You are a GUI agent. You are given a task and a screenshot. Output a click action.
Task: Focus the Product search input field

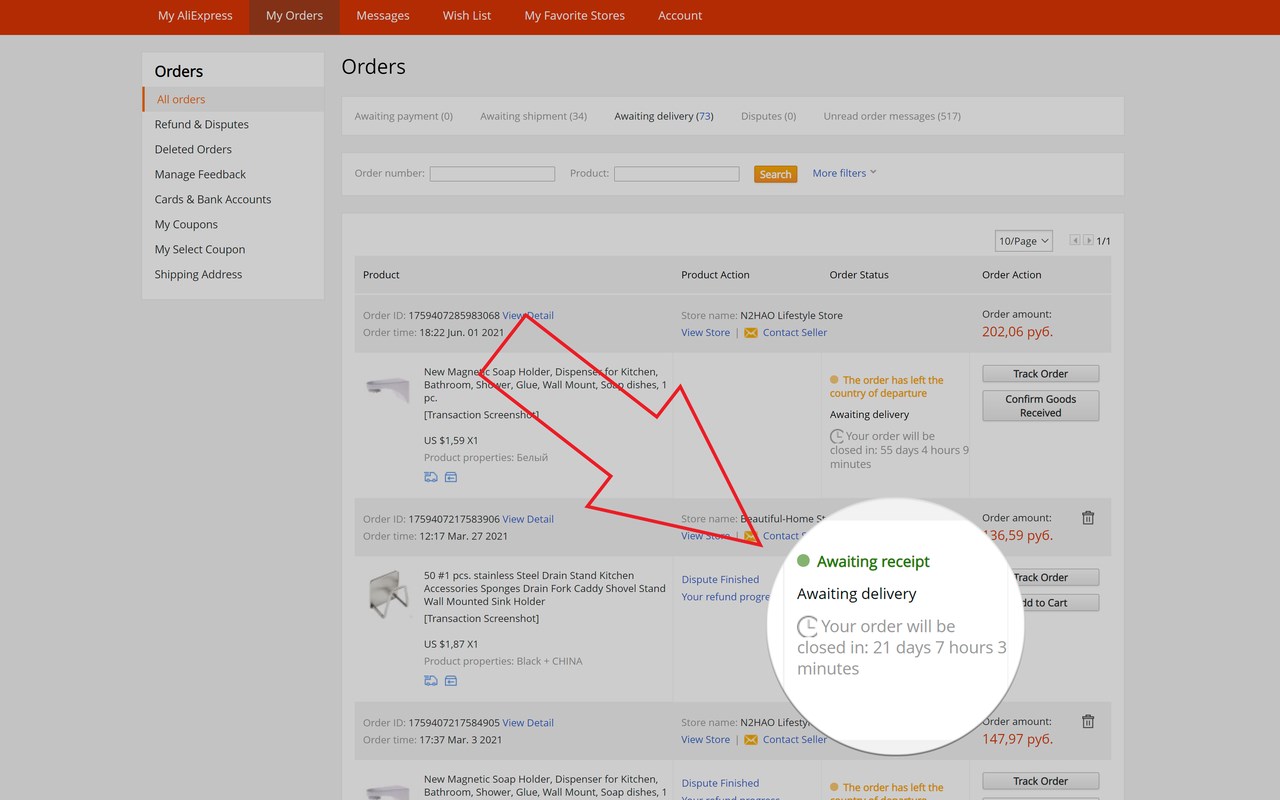click(677, 174)
